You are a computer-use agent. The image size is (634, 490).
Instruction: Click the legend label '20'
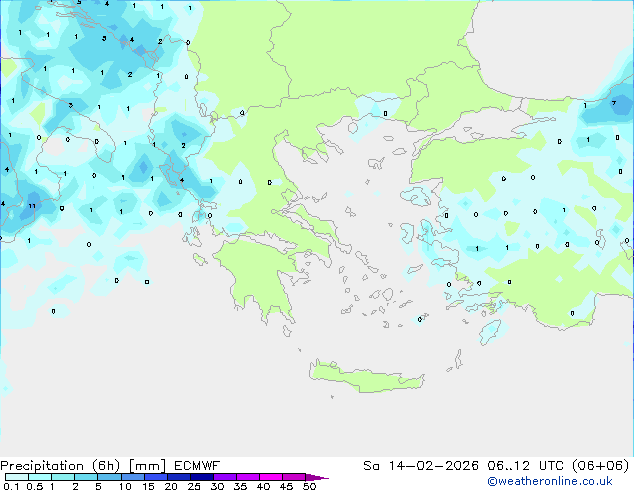171,486
